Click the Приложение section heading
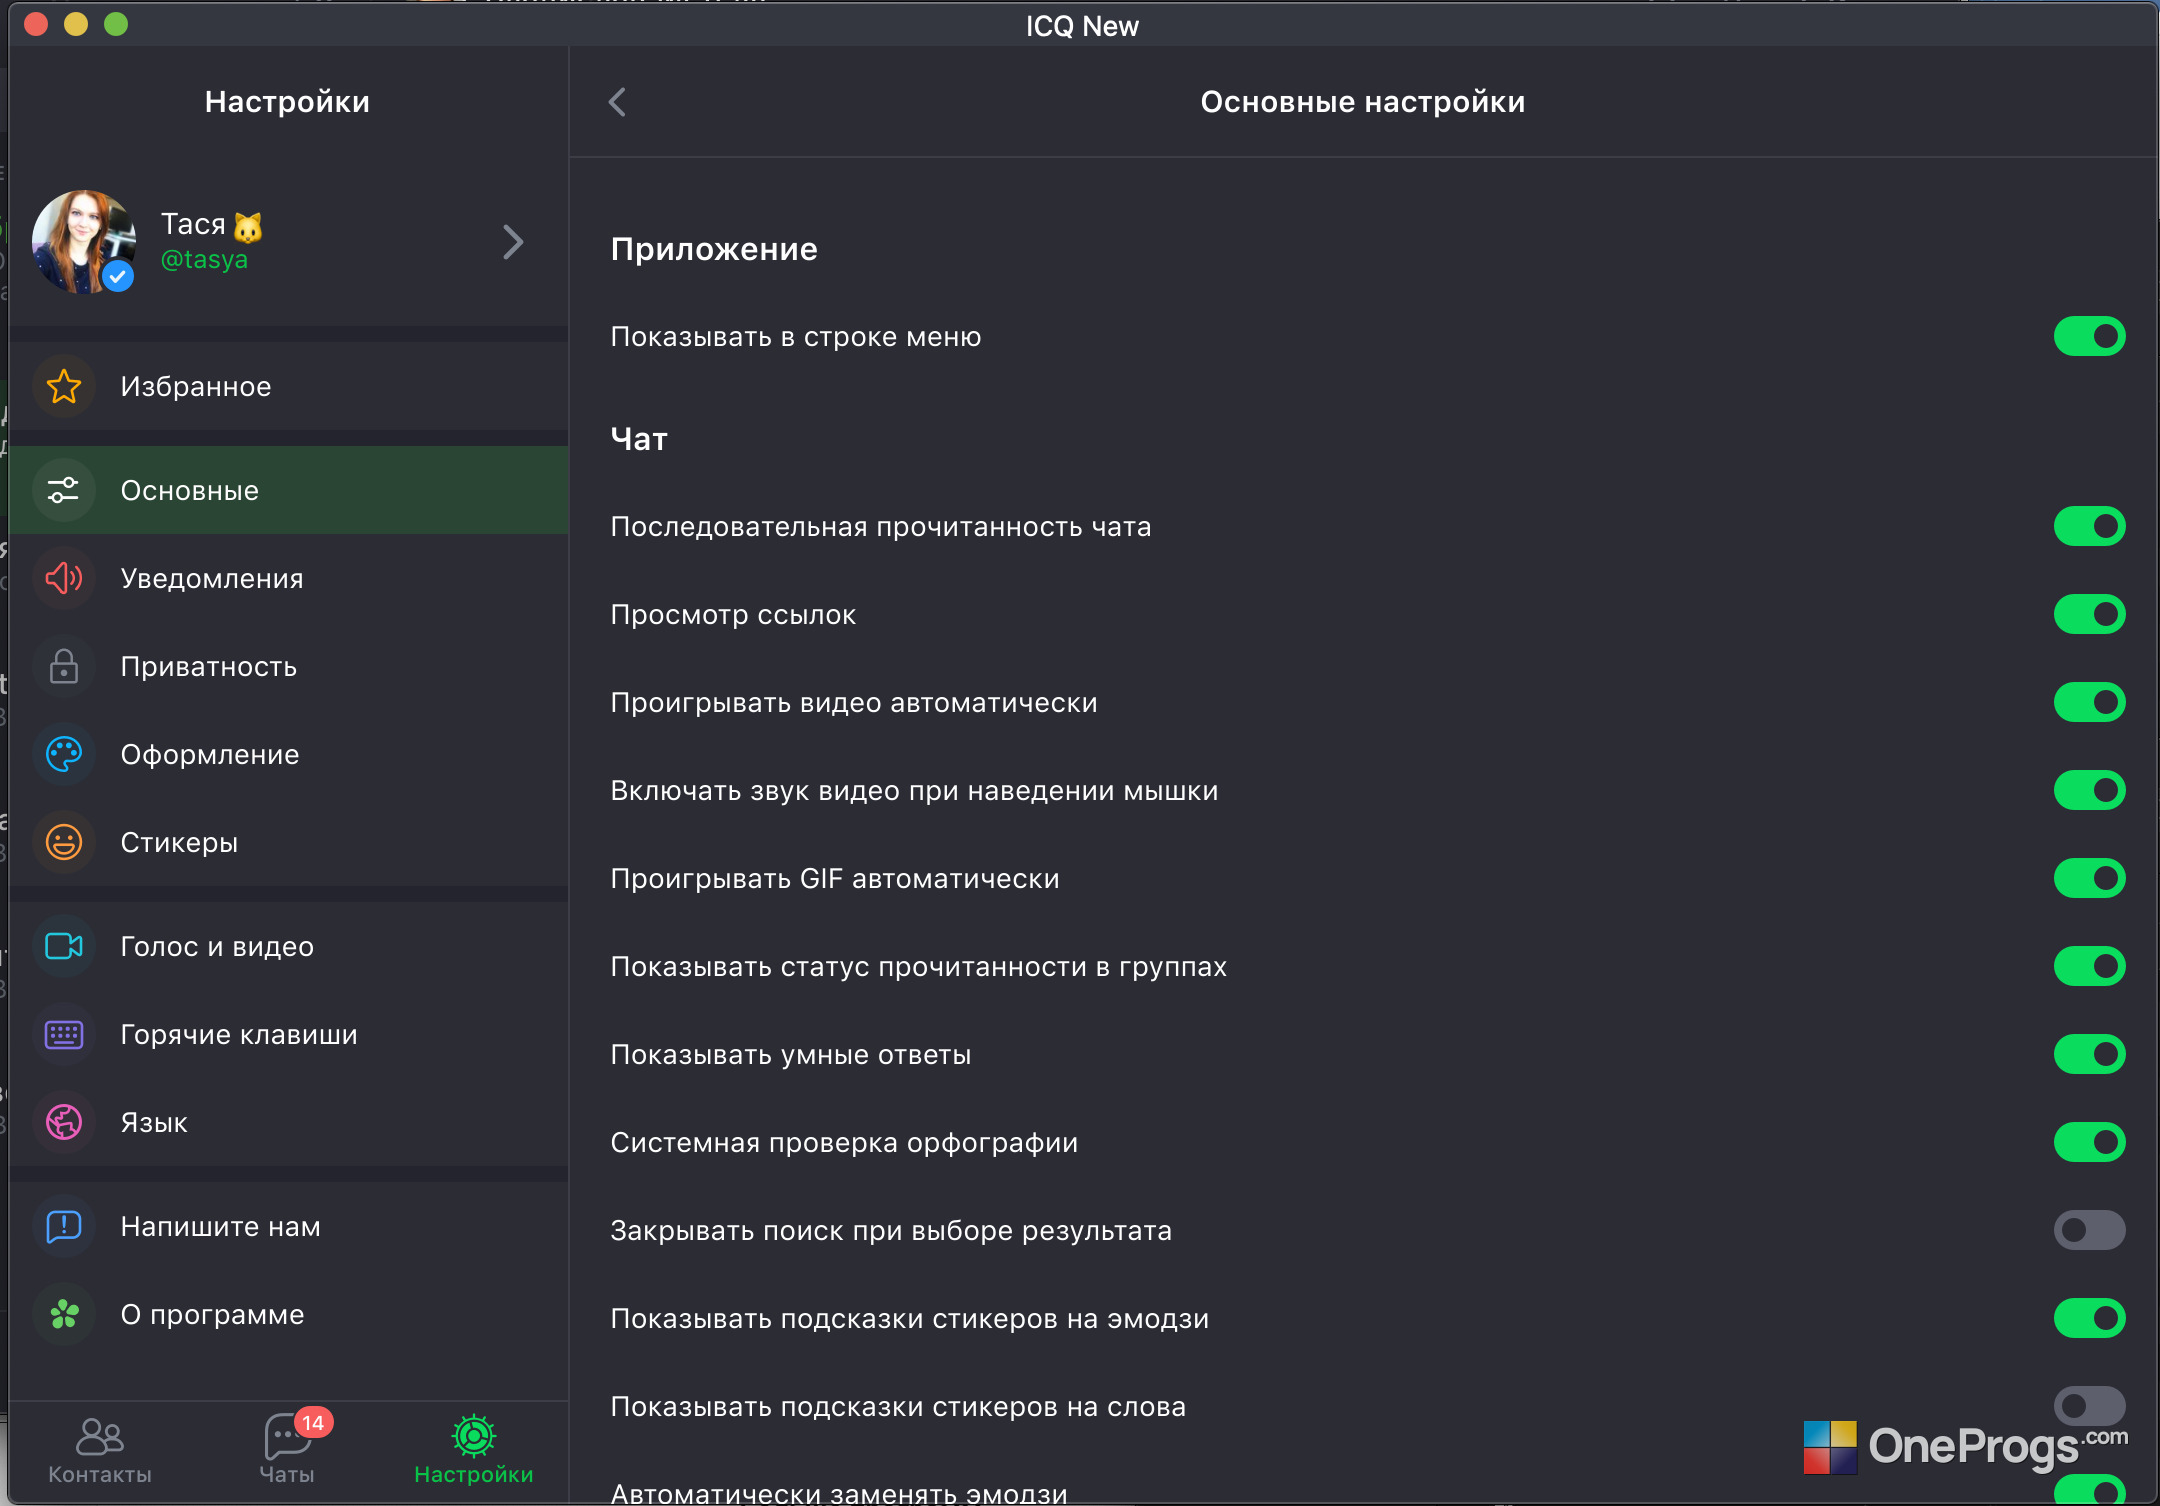This screenshot has width=2160, height=1506. tap(714, 249)
